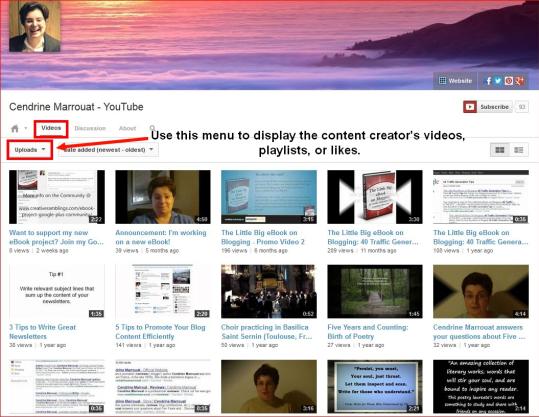Switch to the Videos tab

pyautogui.click(x=51, y=128)
